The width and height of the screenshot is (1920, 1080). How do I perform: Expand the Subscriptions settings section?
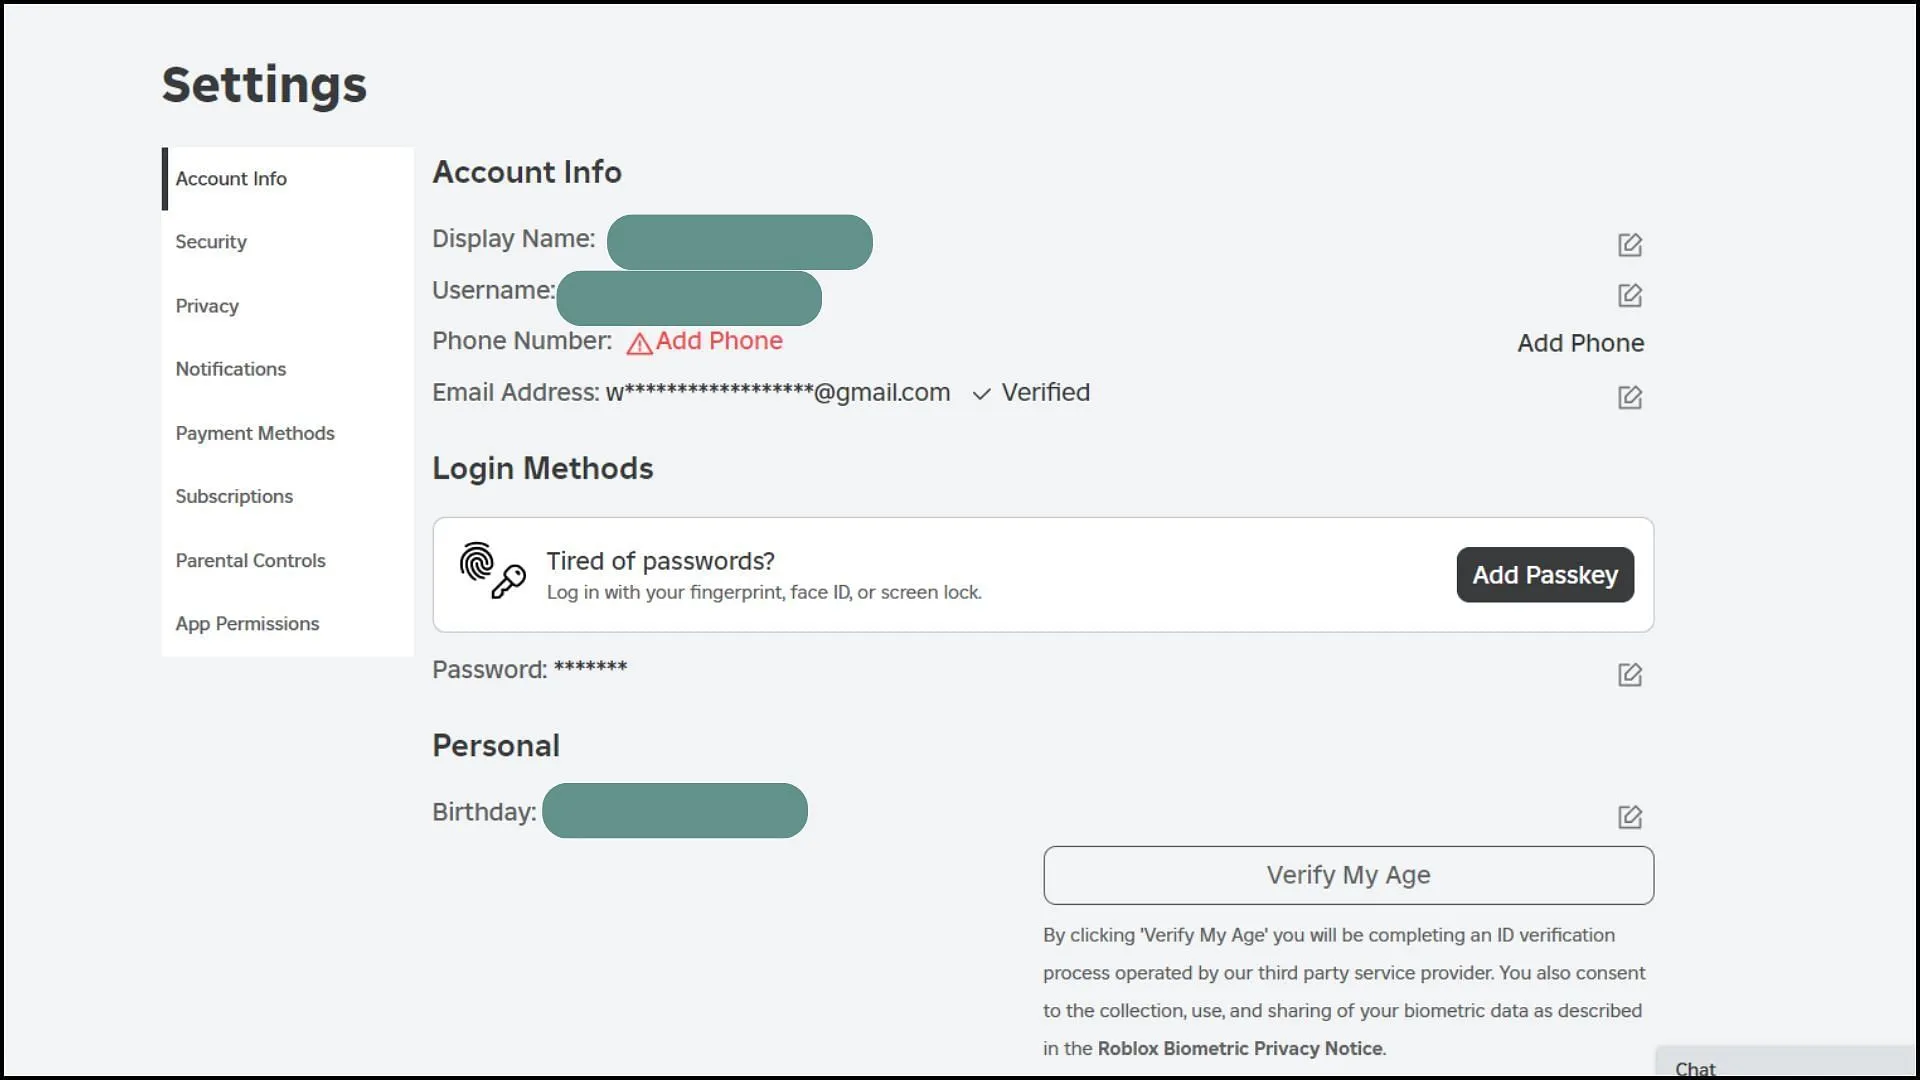click(x=233, y=496)
